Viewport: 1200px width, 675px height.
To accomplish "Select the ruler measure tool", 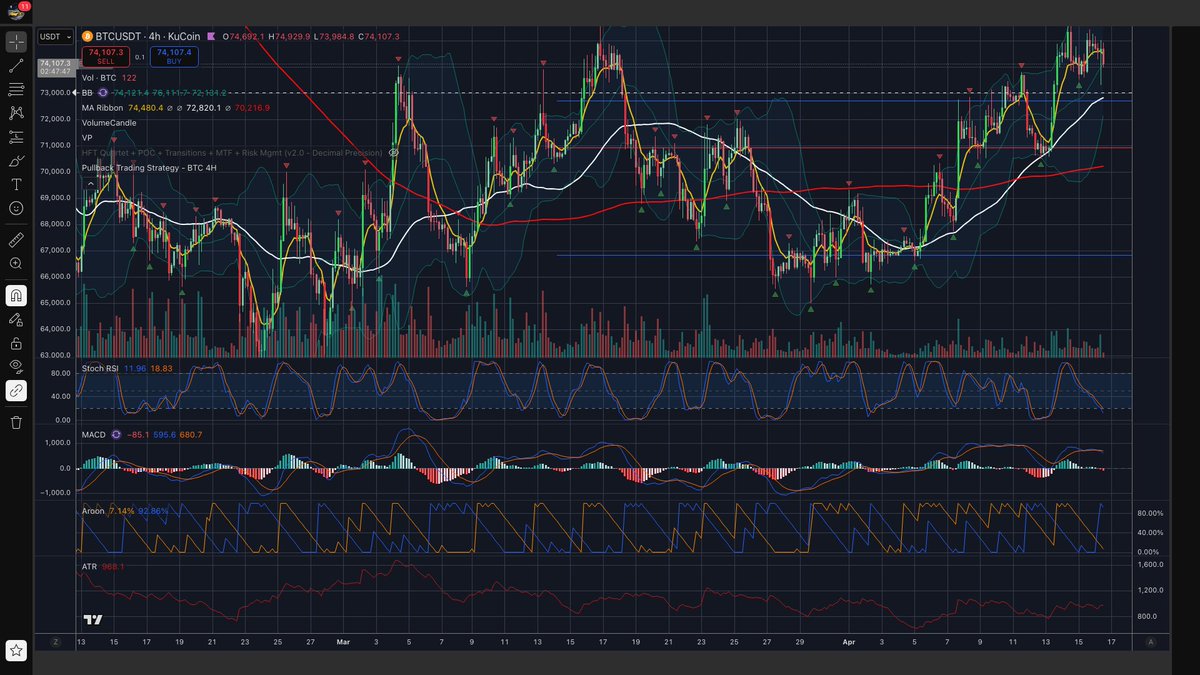I will pyautogui.click(x=16, y=240).
